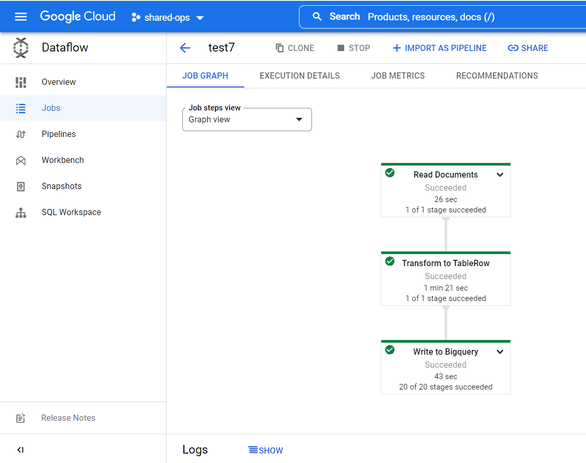The height and width of the screenshot is (463, 586).
Task: Open the RECOMMENDATIONS tab
Action: [x=497, y=75]
